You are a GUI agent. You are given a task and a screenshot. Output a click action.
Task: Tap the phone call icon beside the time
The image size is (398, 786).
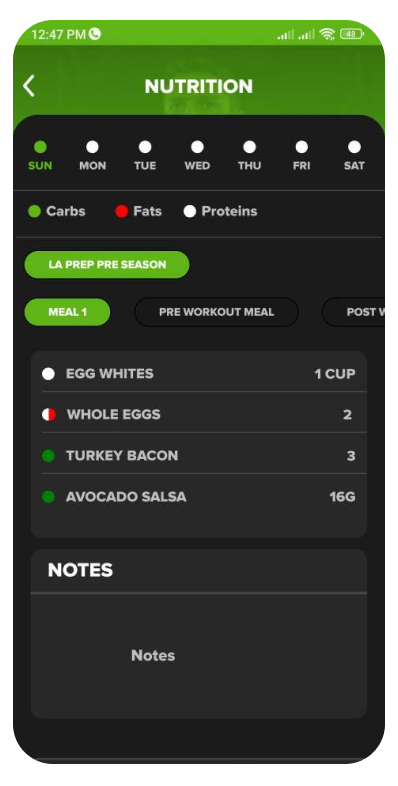pos(95,34)
